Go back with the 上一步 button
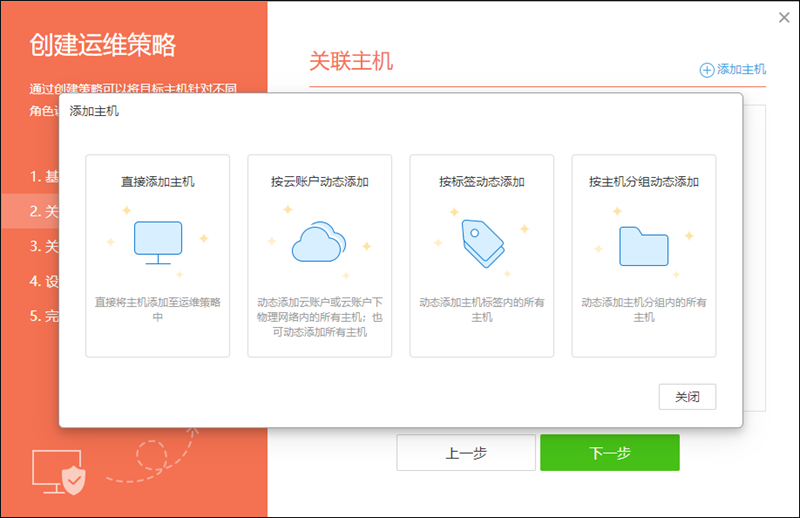This screenshot has height=518, width=800. point(465,453)
